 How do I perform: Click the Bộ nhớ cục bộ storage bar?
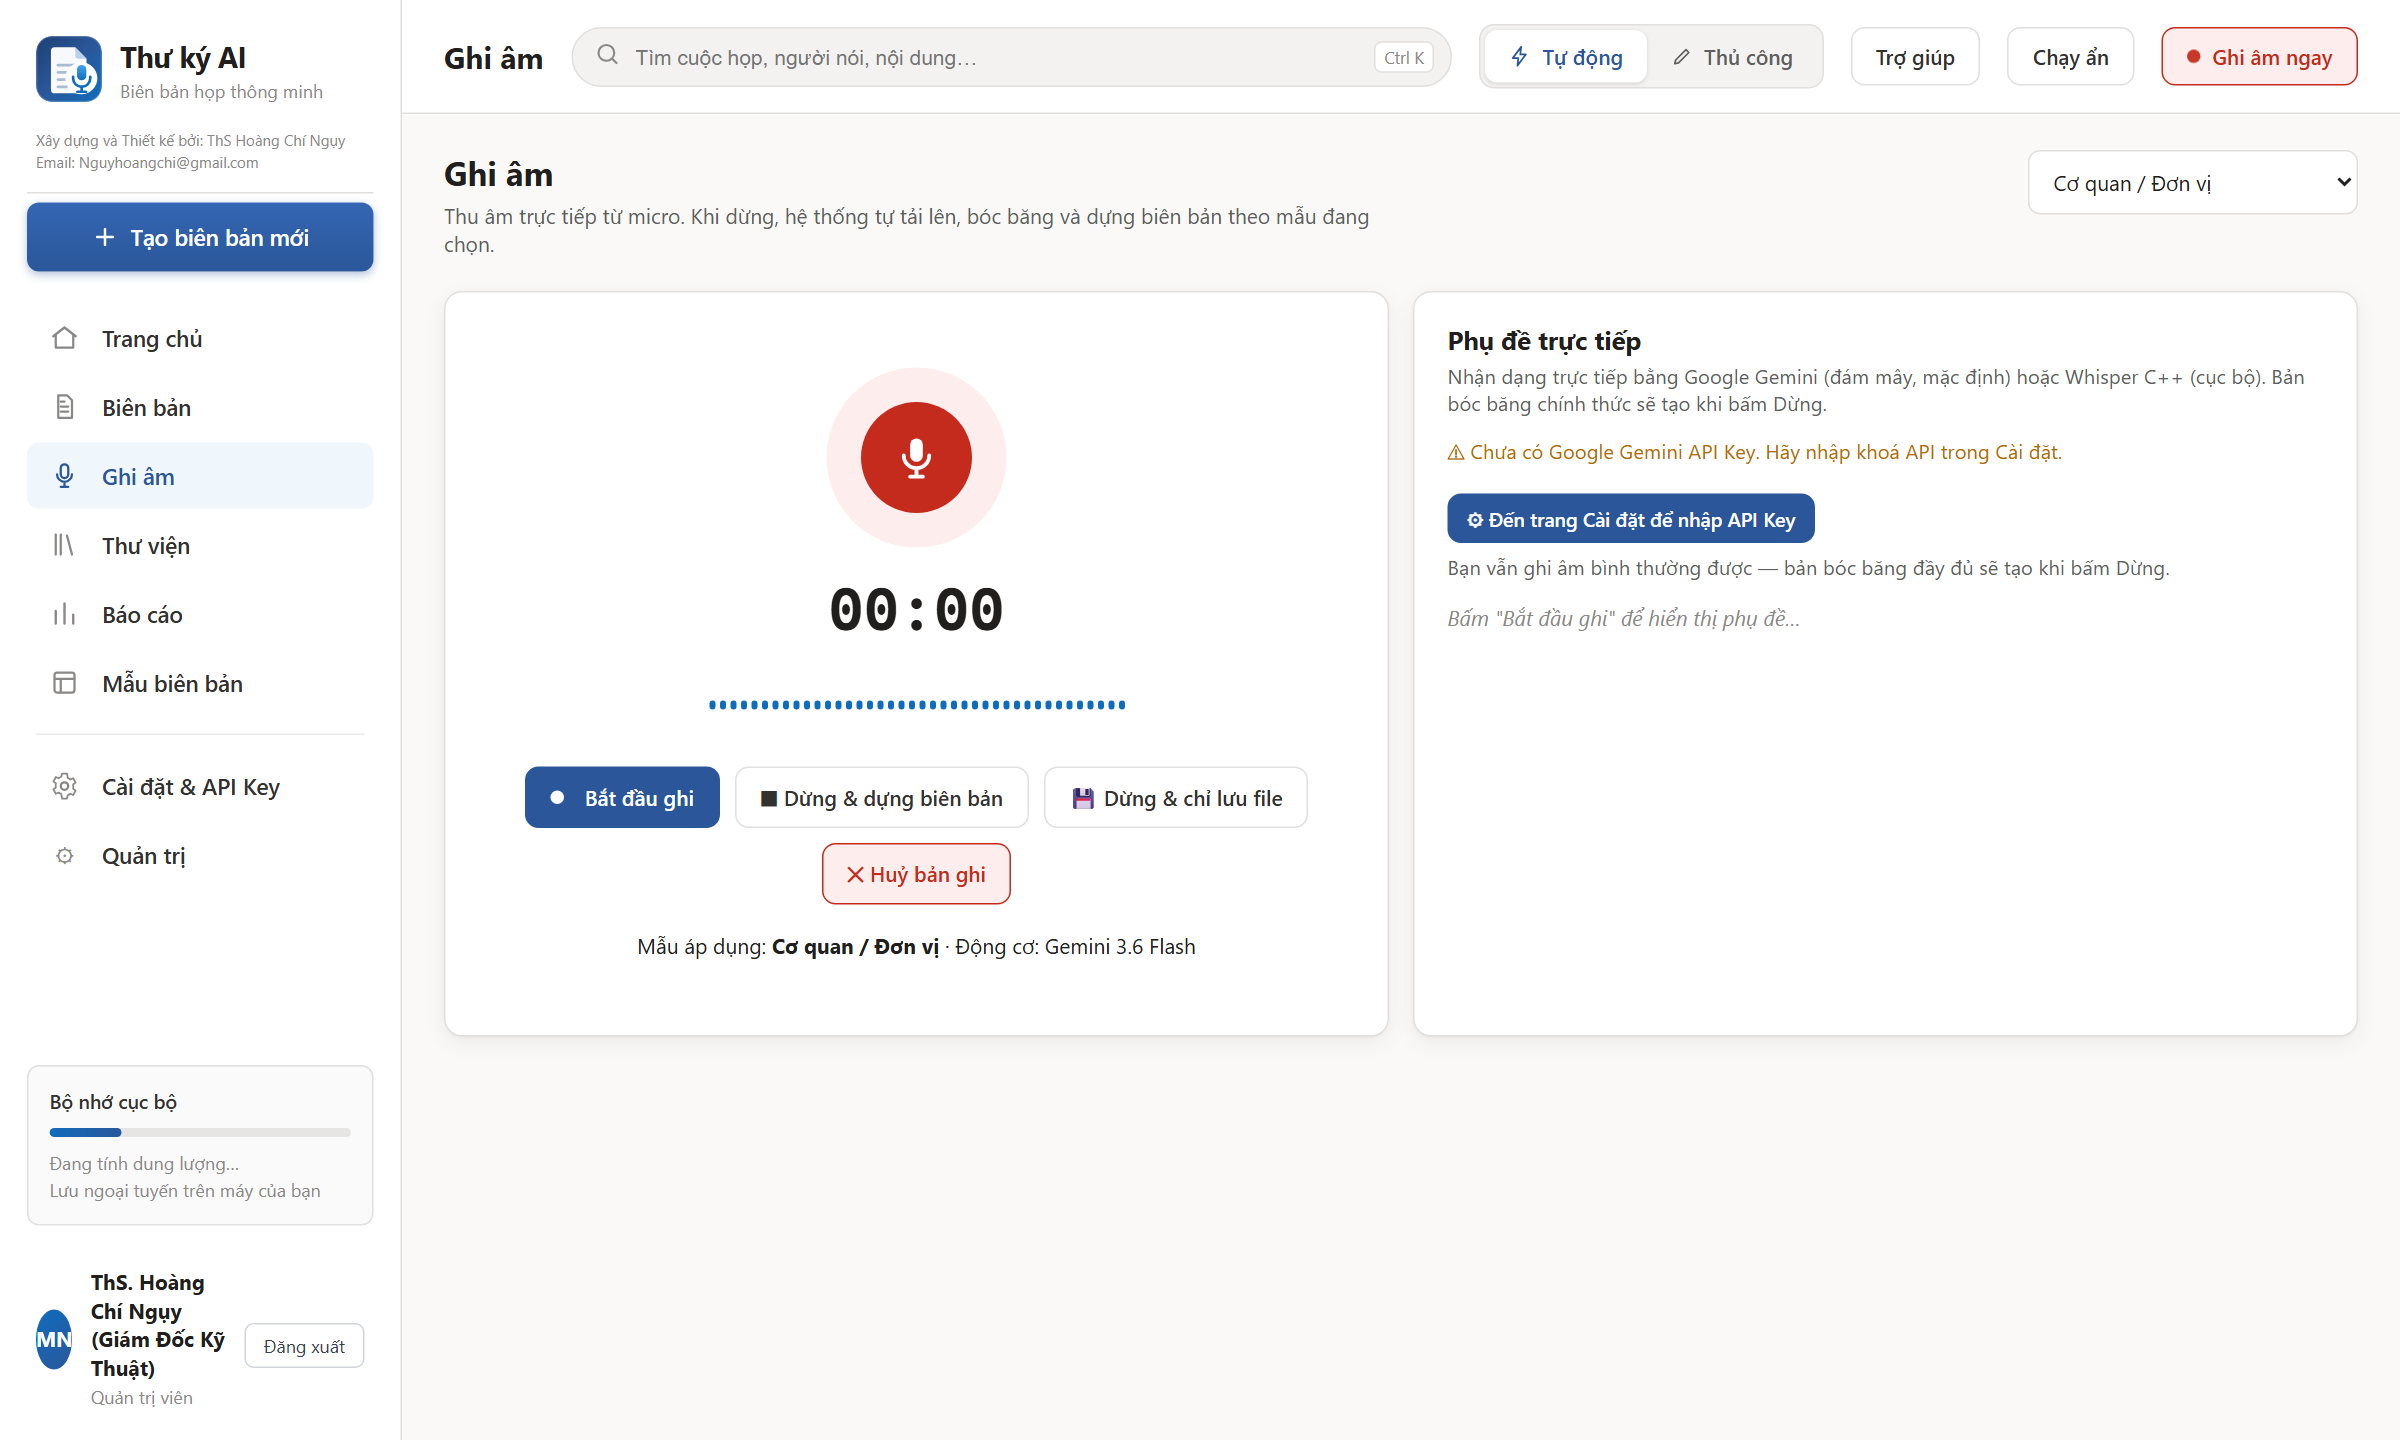(x=200, y=1133)
